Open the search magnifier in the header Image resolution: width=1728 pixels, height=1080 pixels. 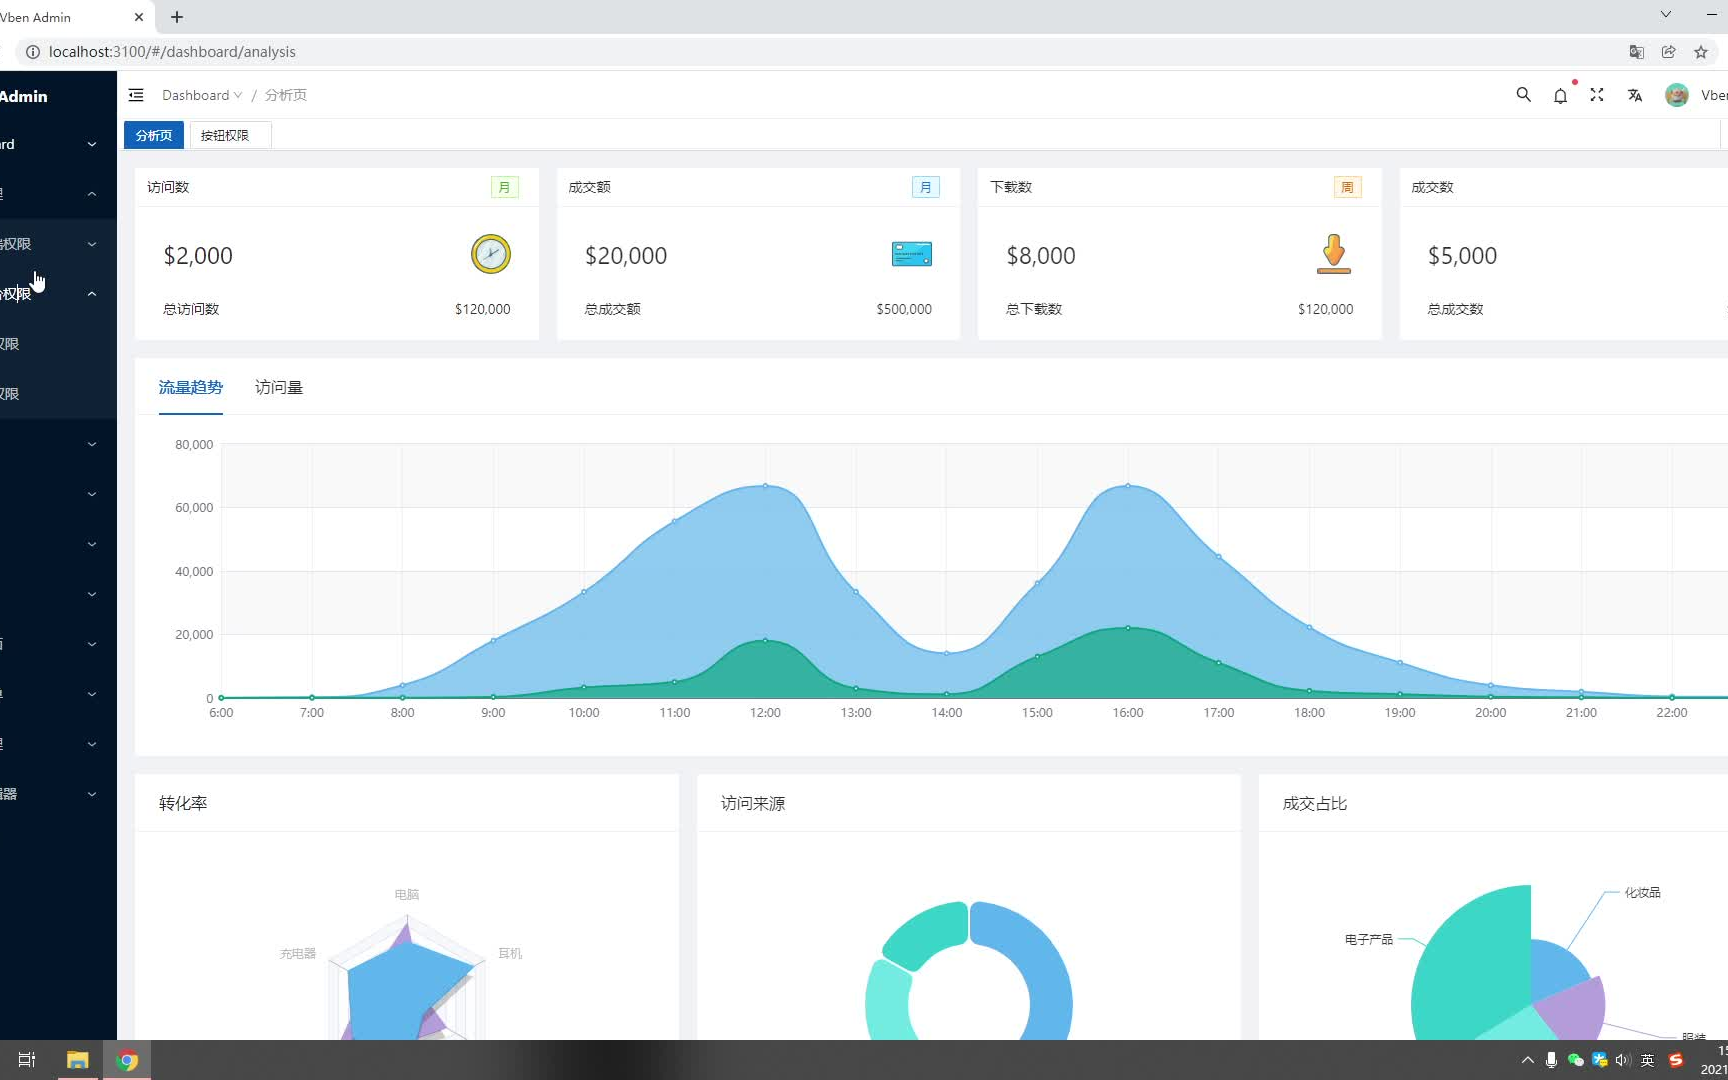(1523, 95)
